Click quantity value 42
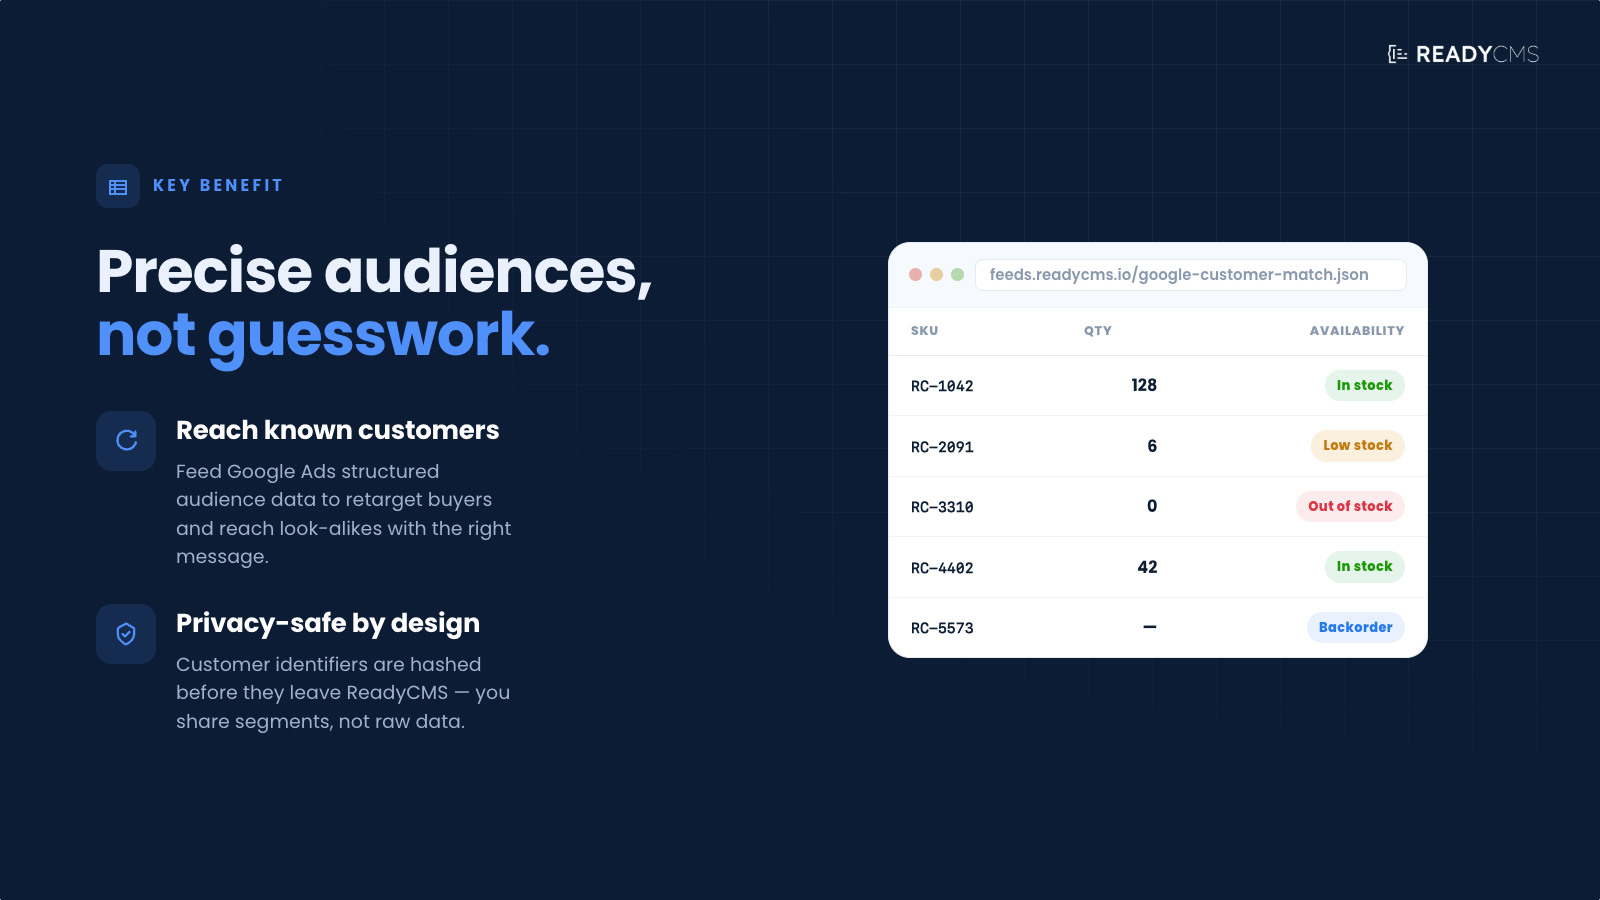The image size is (1600, 900). (1147, 567)
